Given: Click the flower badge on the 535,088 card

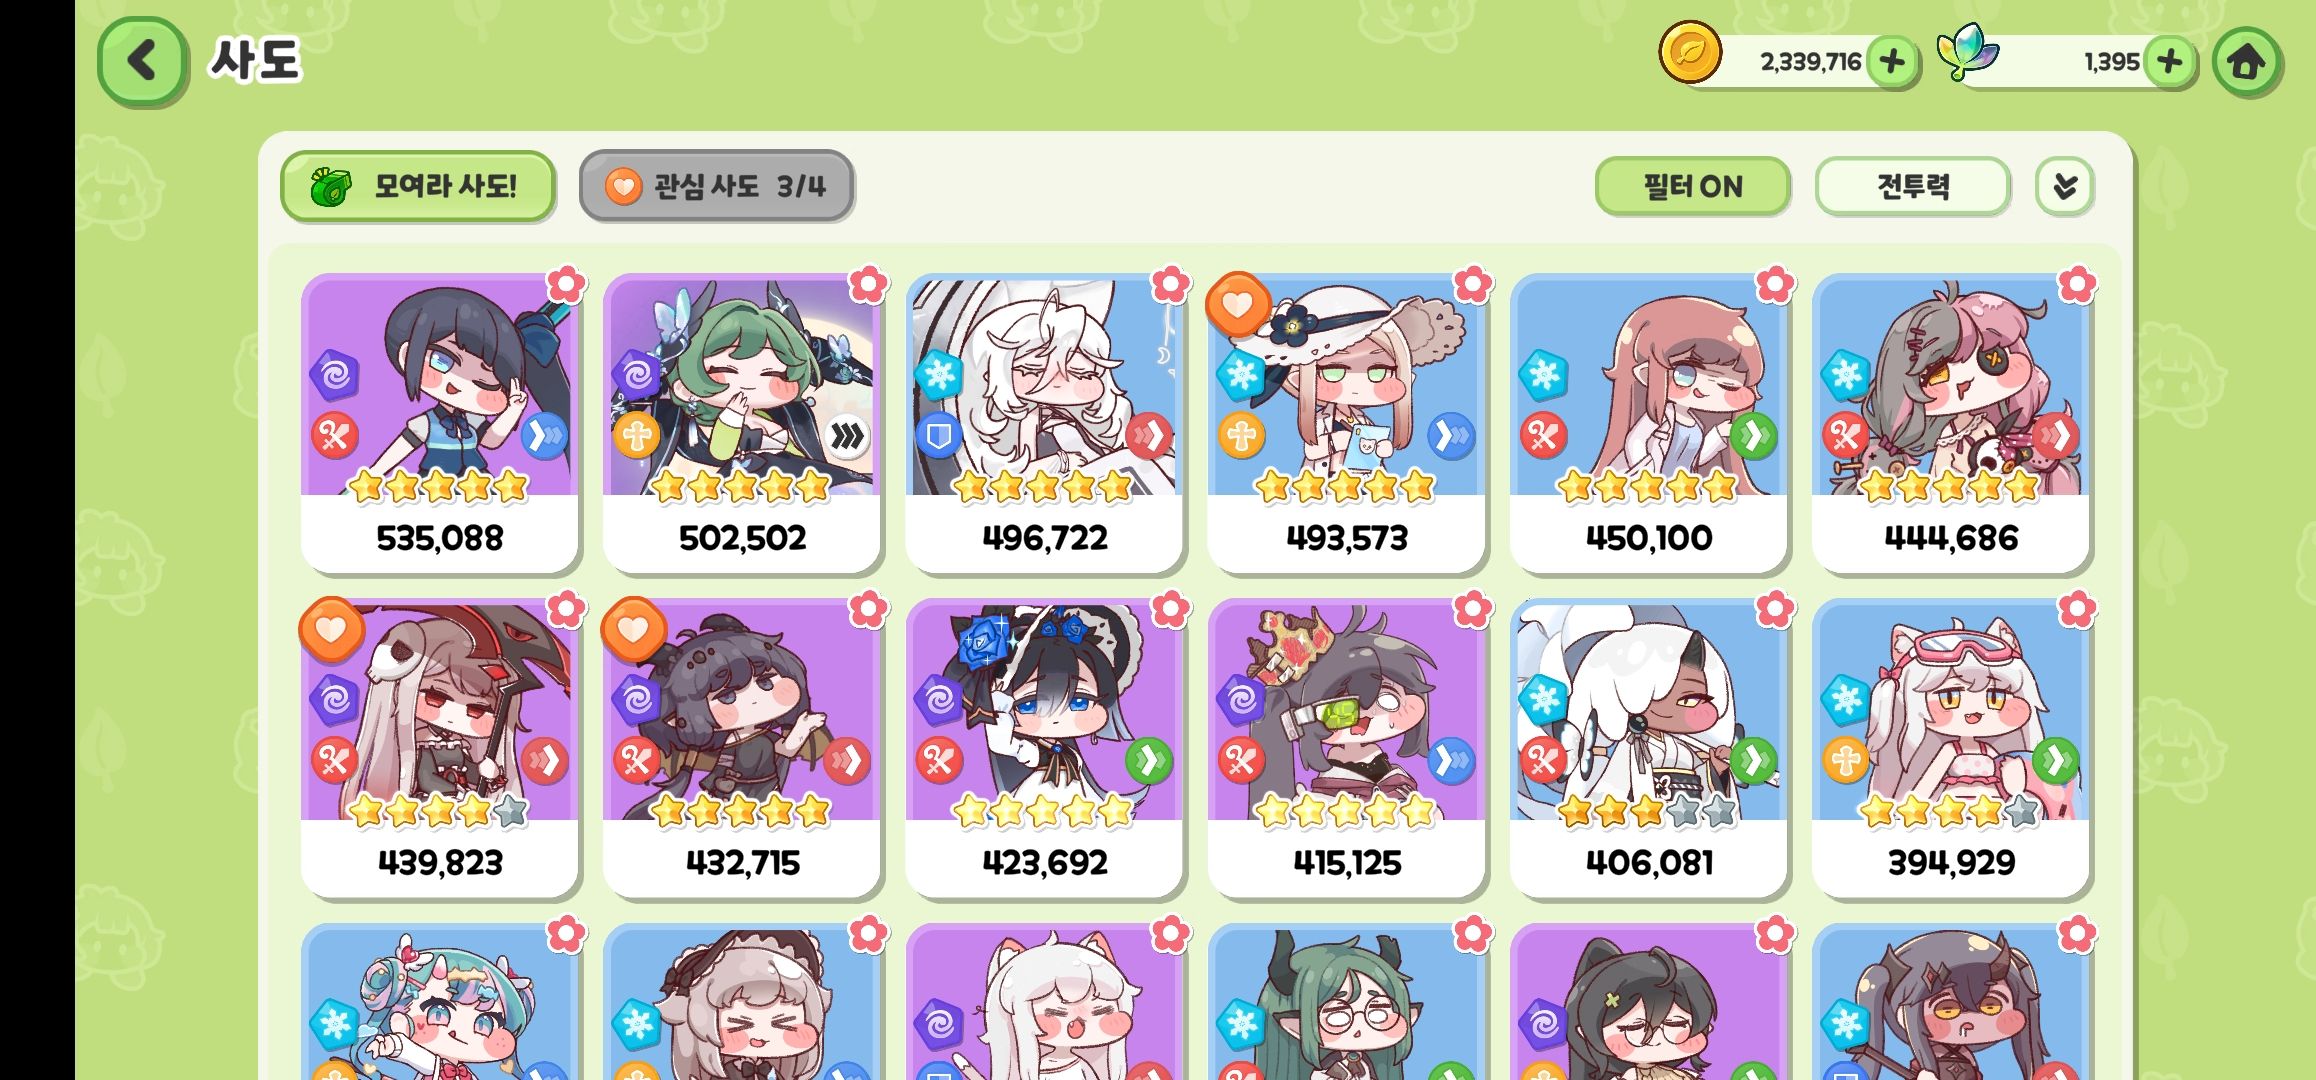Looking at the screenshot, I should [x=566, y=285].
